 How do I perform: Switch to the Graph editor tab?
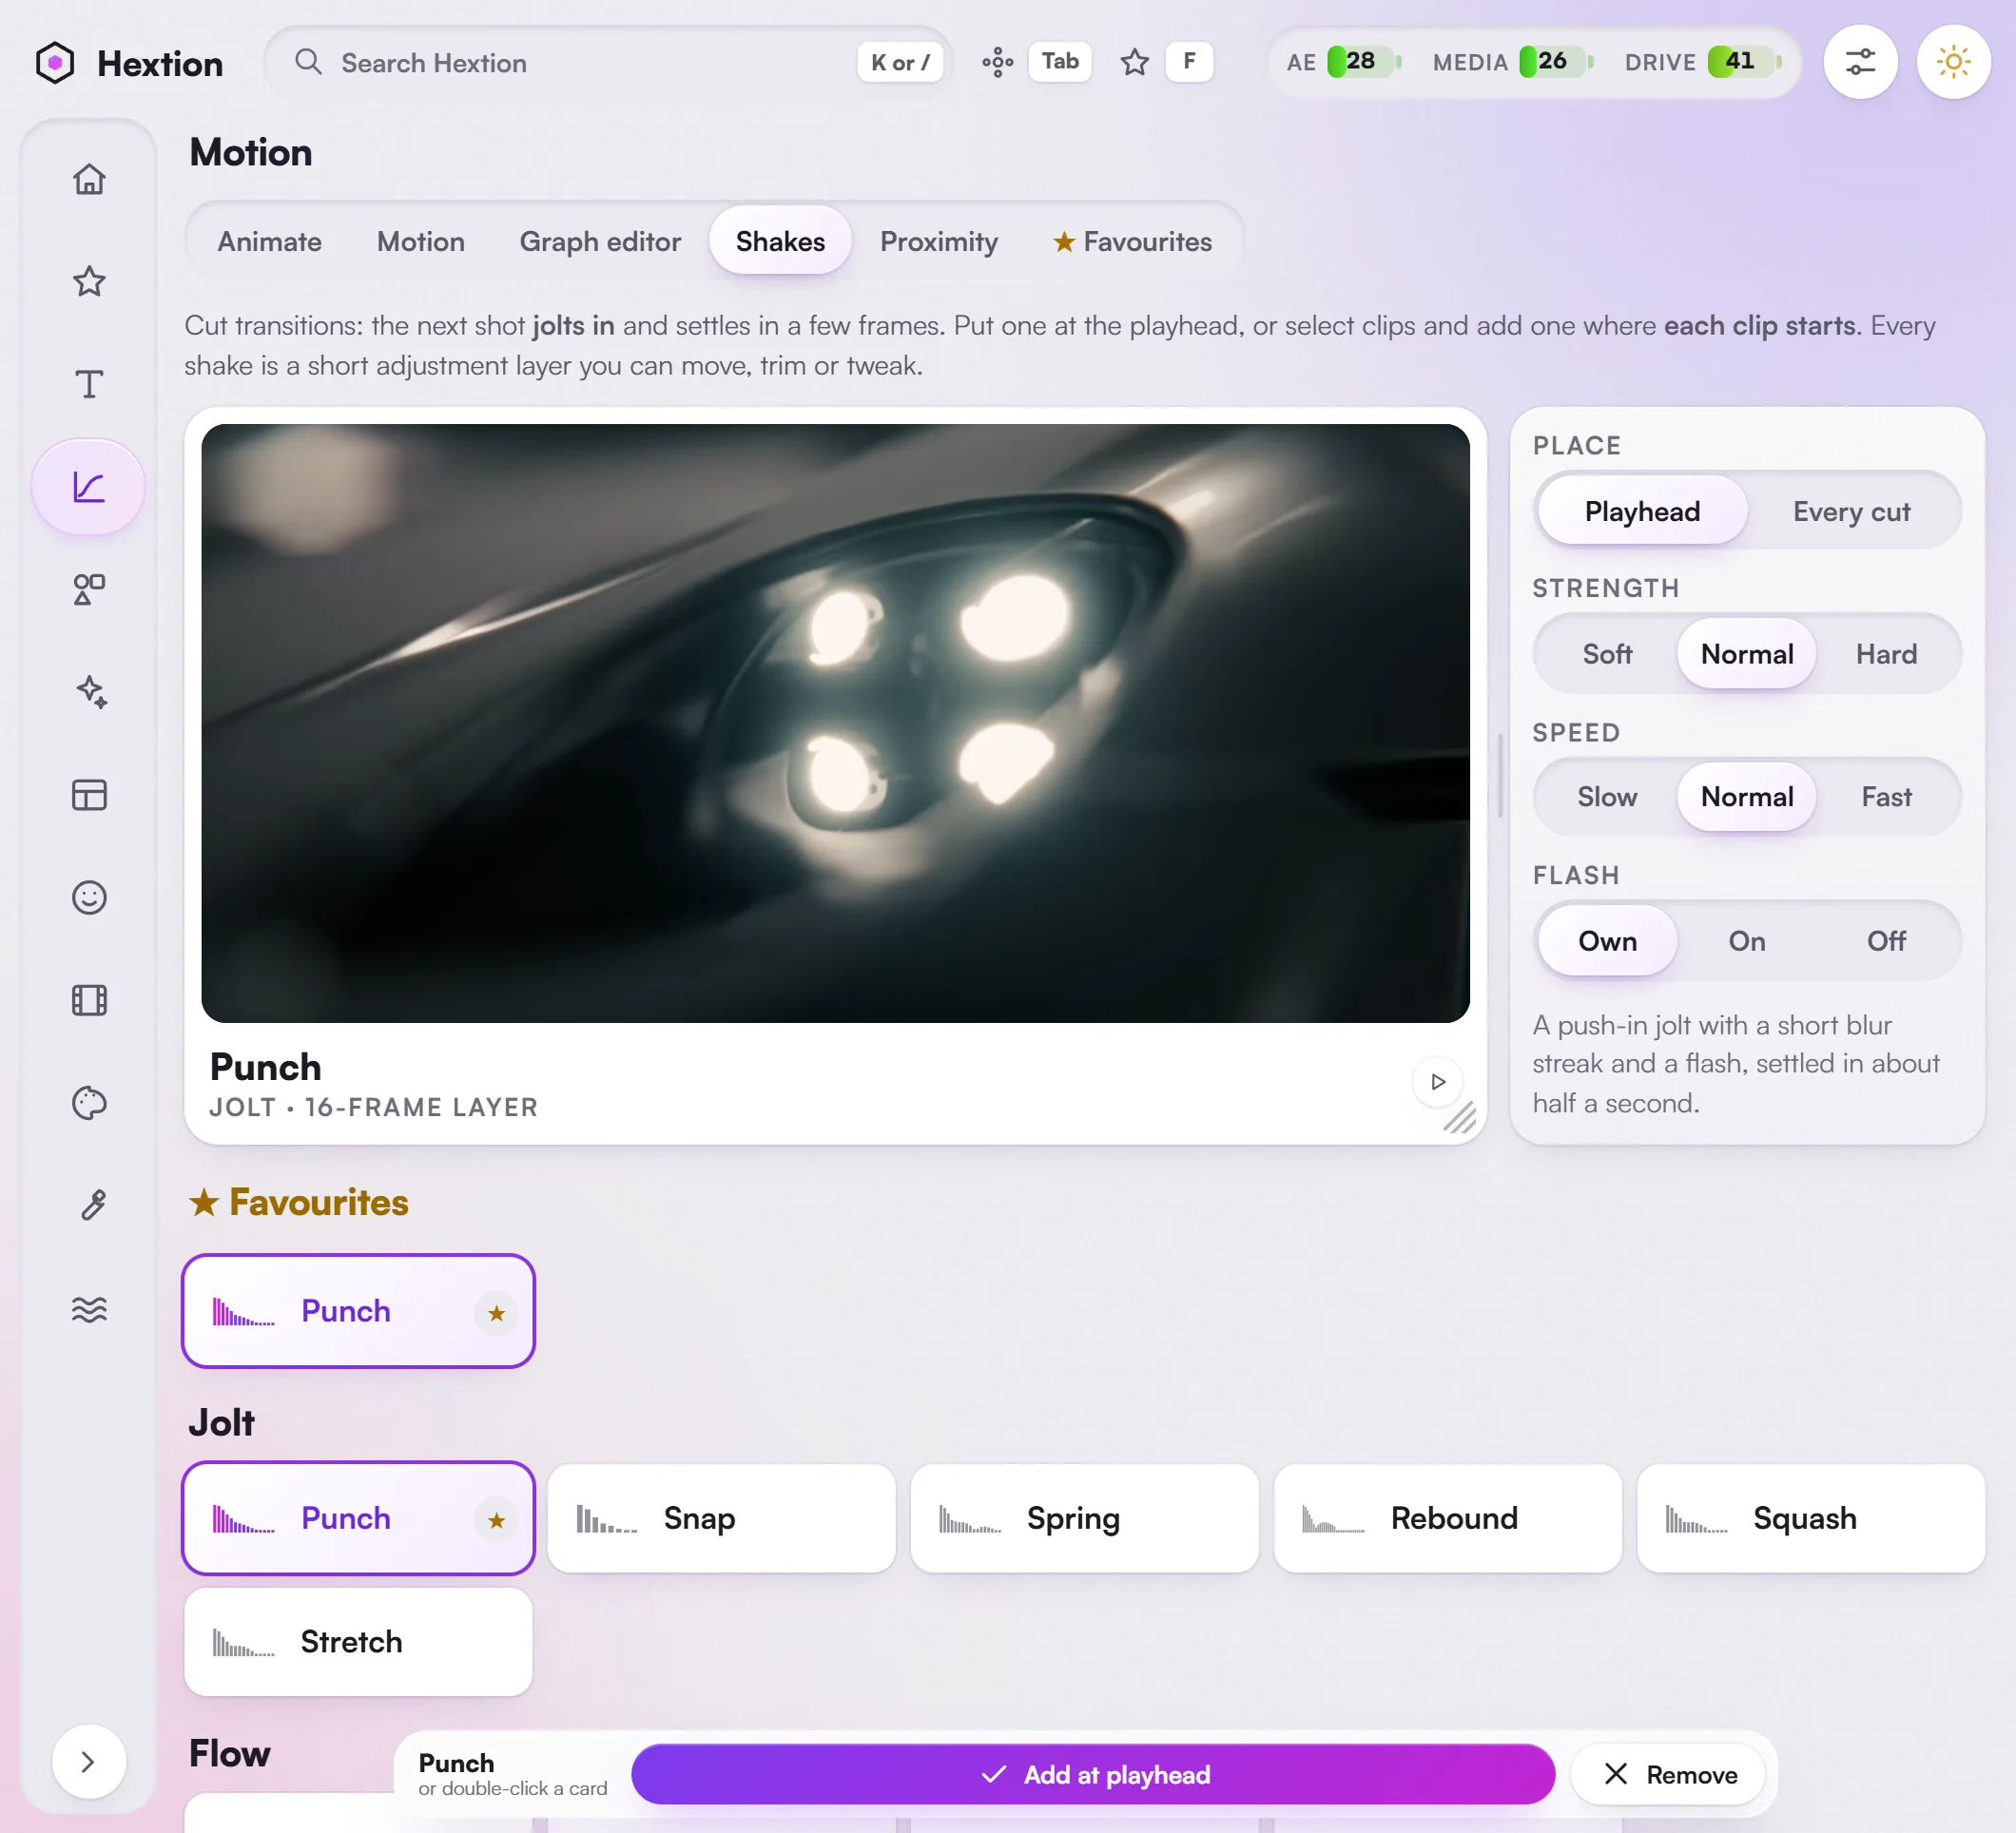tap(600, 241)
